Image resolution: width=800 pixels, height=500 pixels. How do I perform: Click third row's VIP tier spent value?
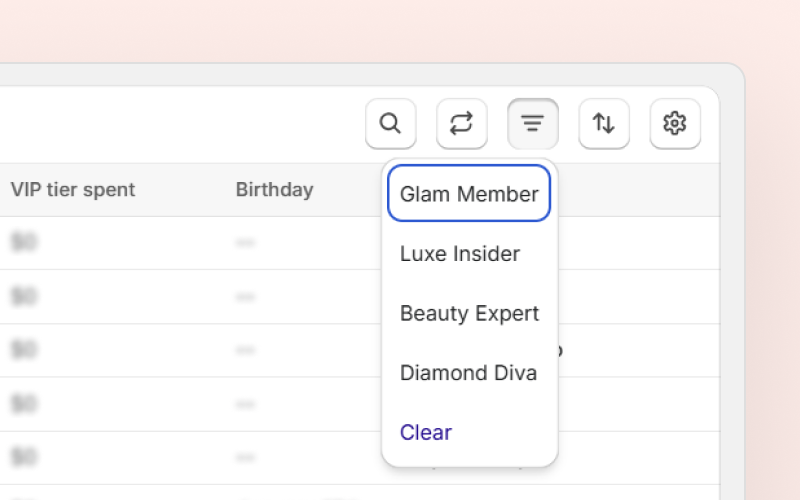tap(24, 351)
